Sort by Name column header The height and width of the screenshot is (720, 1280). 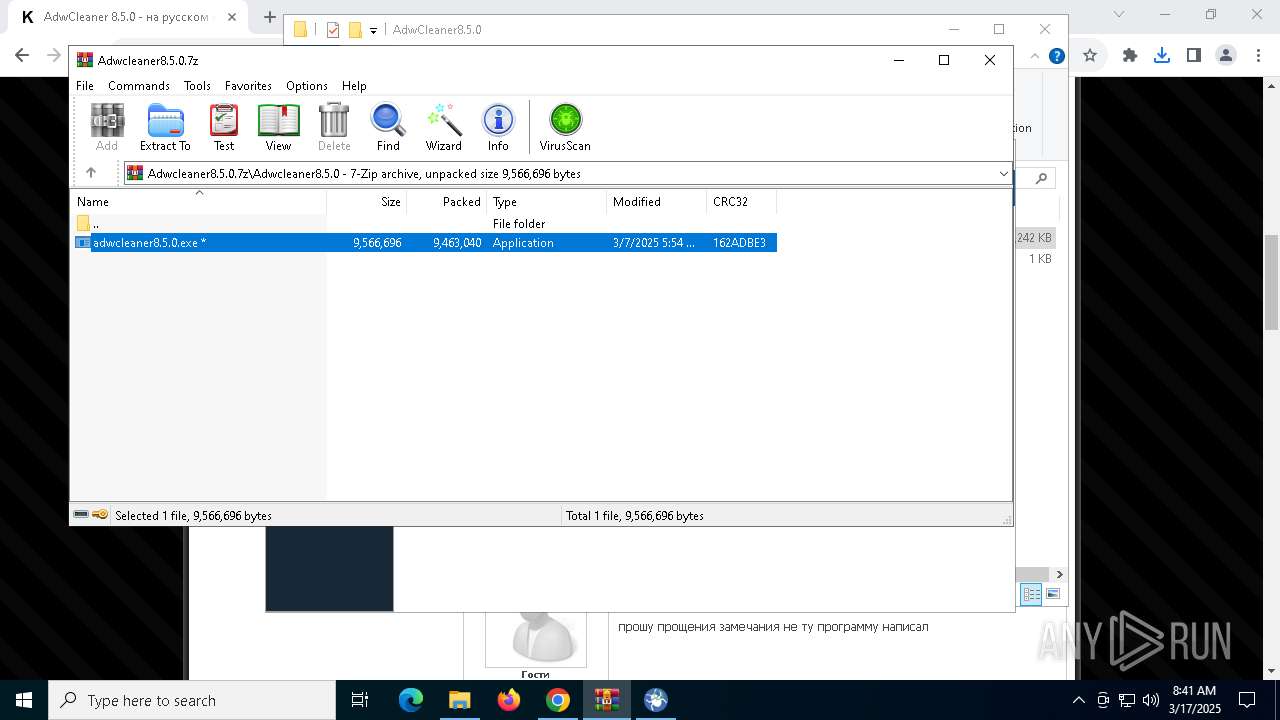[198, 201]
